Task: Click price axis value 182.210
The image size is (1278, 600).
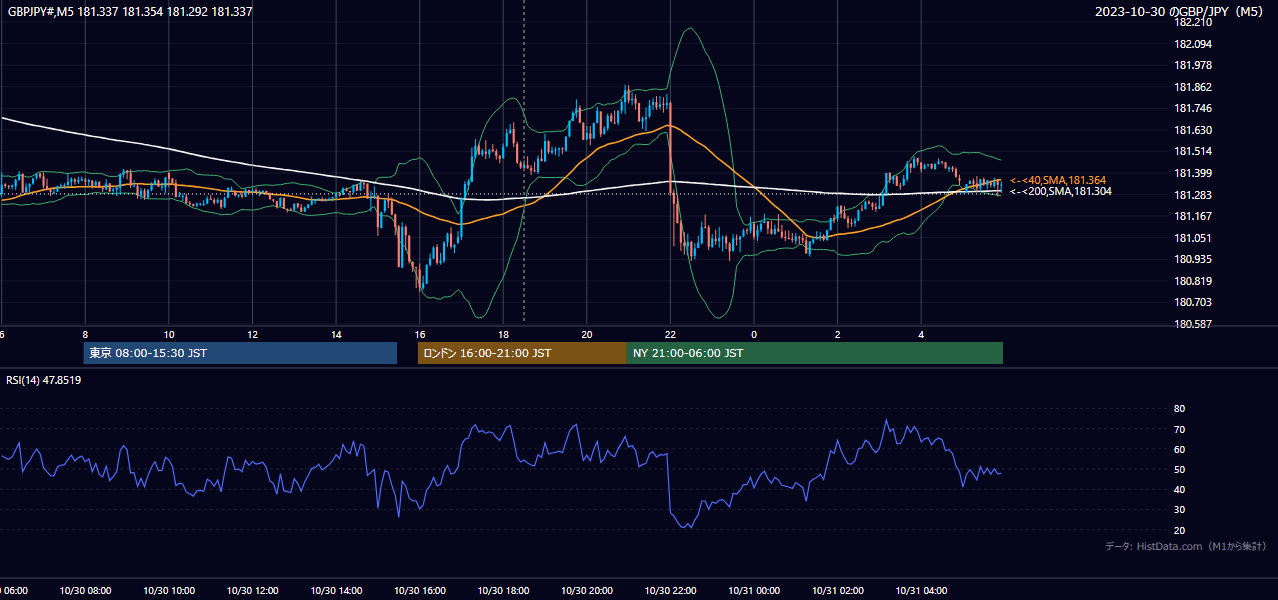Action: (x=1193, y=22)
